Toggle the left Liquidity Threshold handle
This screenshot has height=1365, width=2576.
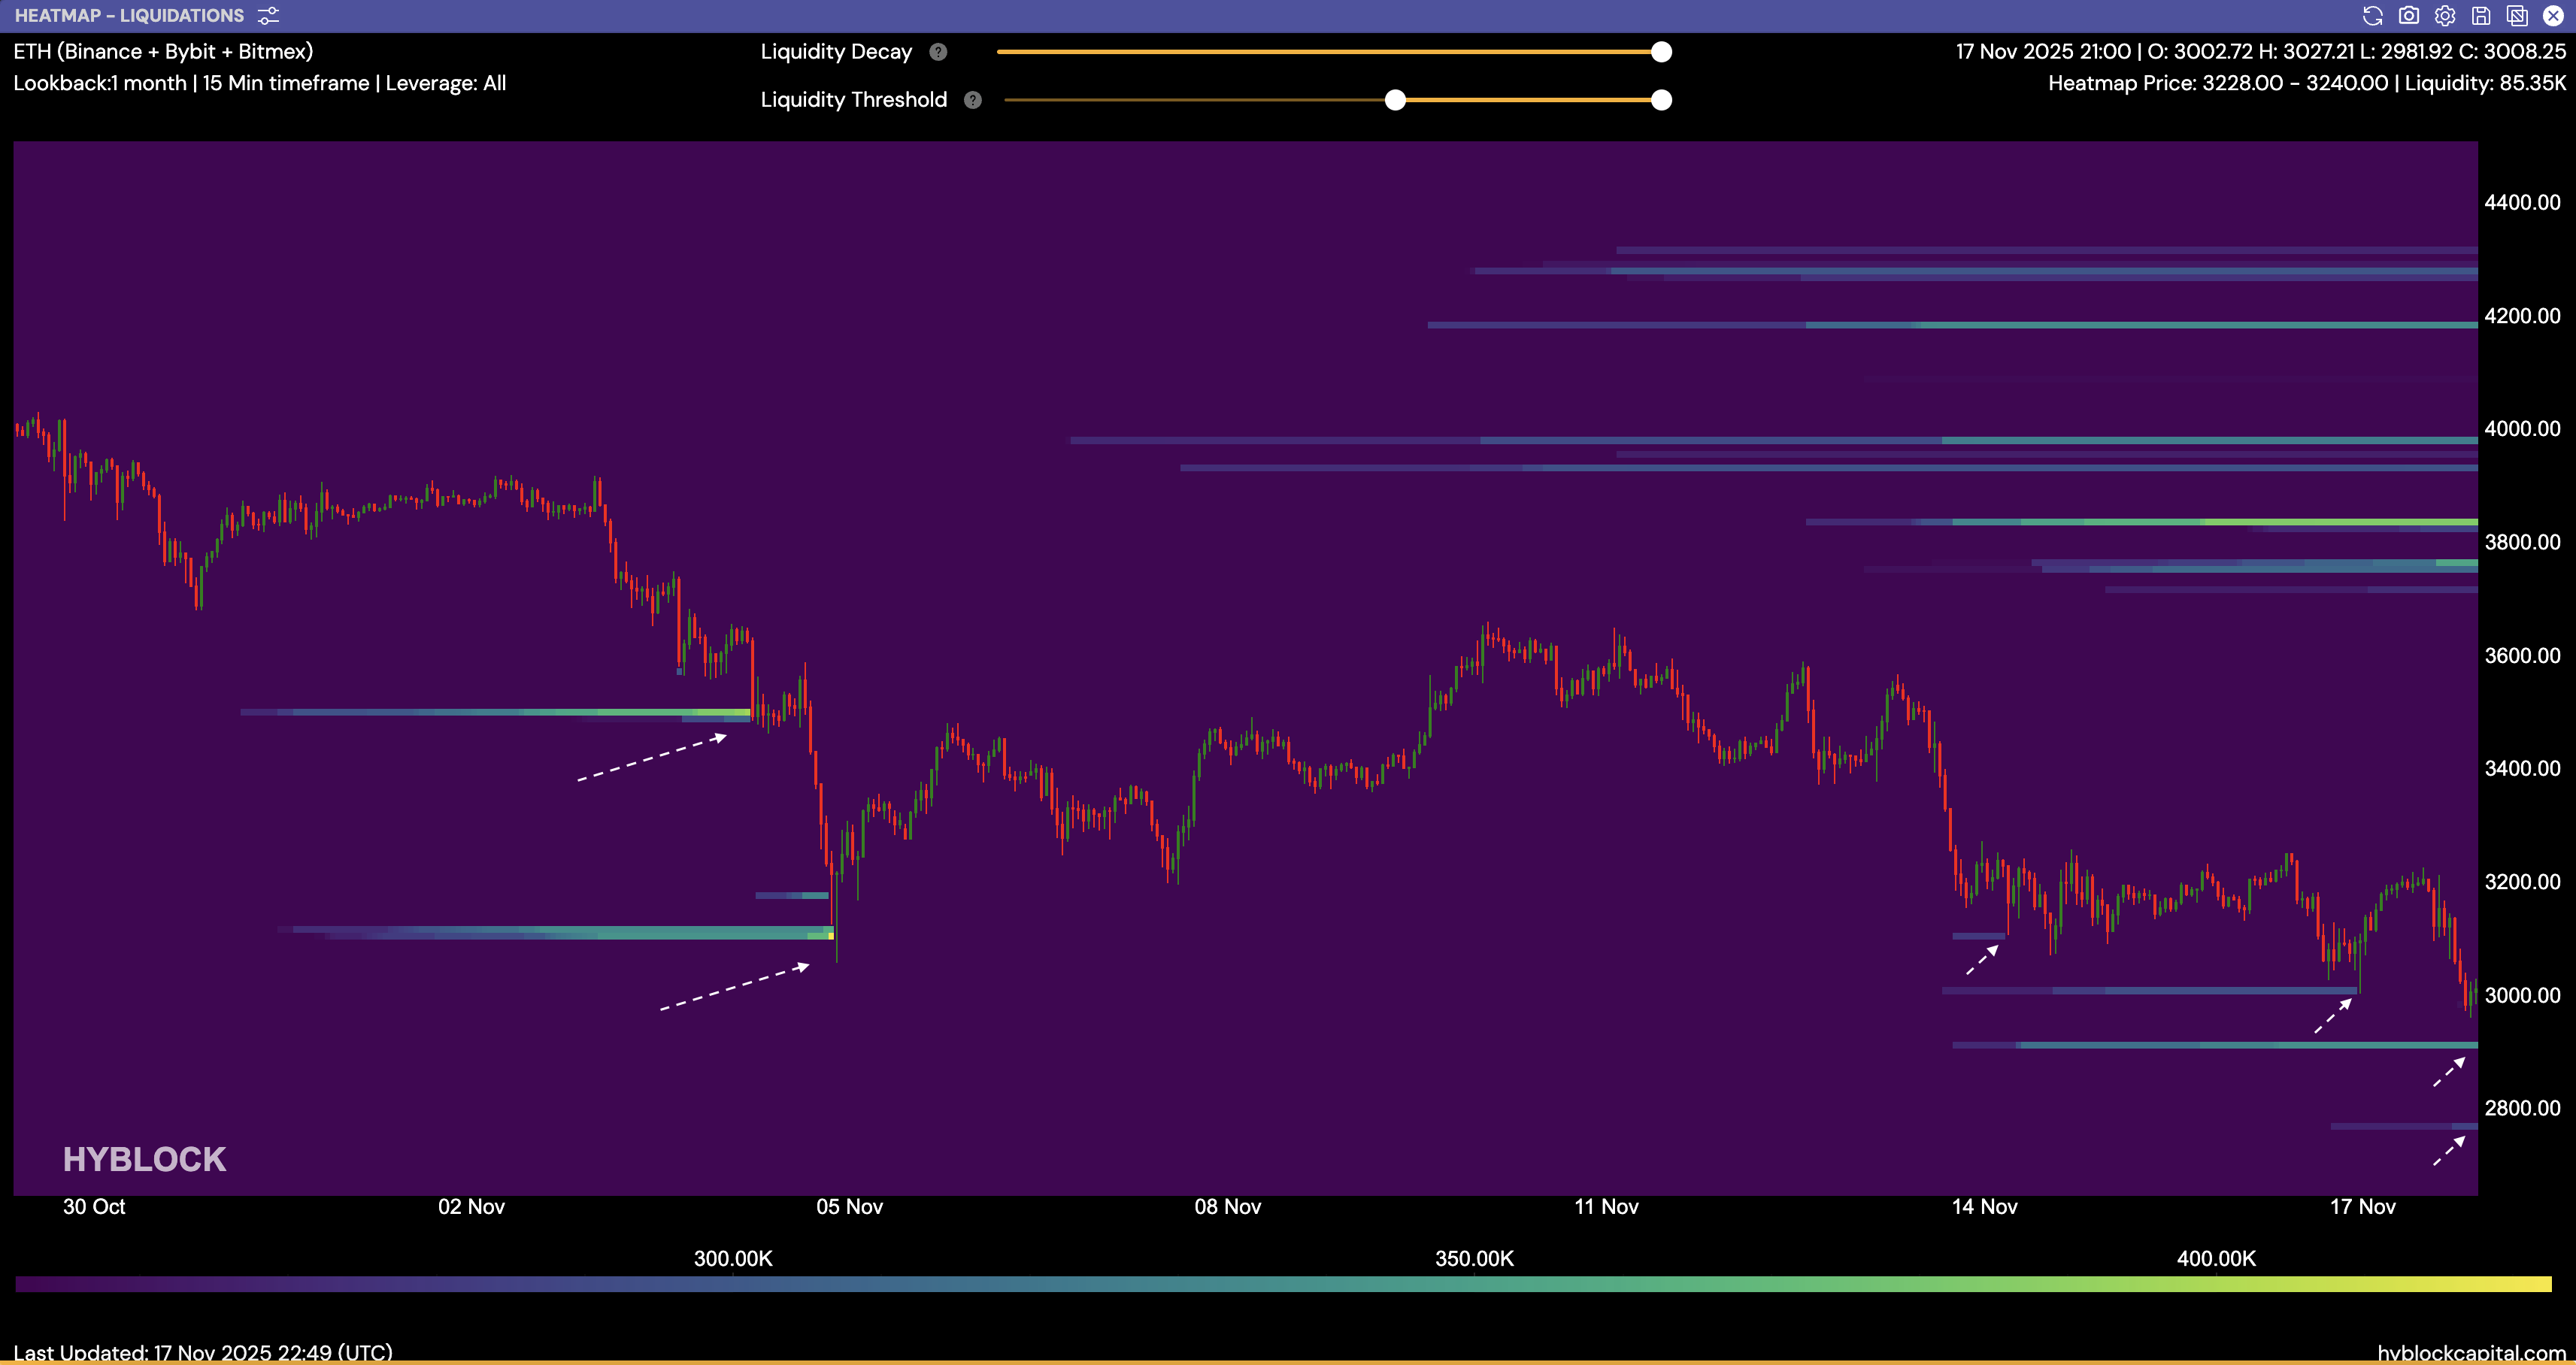tap(1396, 100)
